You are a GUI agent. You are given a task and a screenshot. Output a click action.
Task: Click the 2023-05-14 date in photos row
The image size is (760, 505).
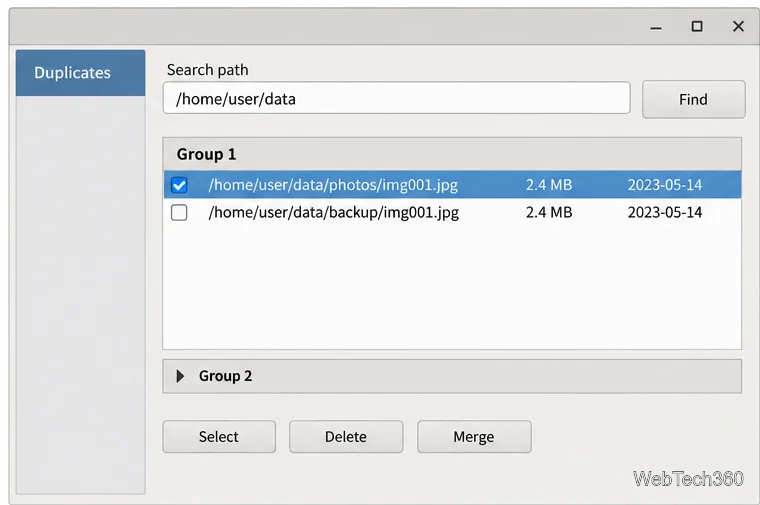pyautogui.click(x=665, y=185)
